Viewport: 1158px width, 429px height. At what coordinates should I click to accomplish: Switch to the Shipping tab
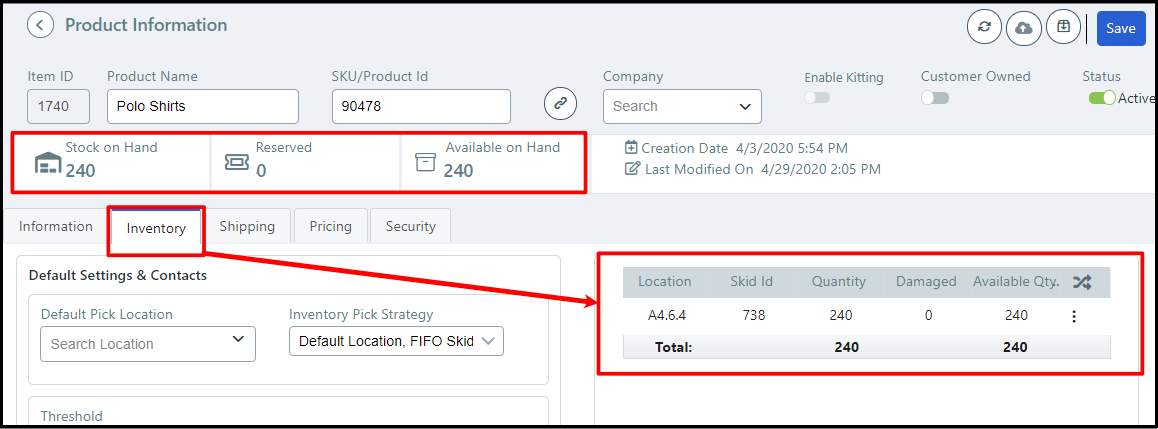(x=247, y=226)
